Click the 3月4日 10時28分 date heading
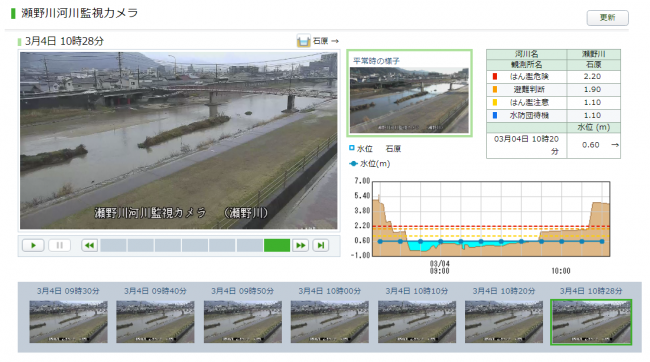 [x=64, y=41]
